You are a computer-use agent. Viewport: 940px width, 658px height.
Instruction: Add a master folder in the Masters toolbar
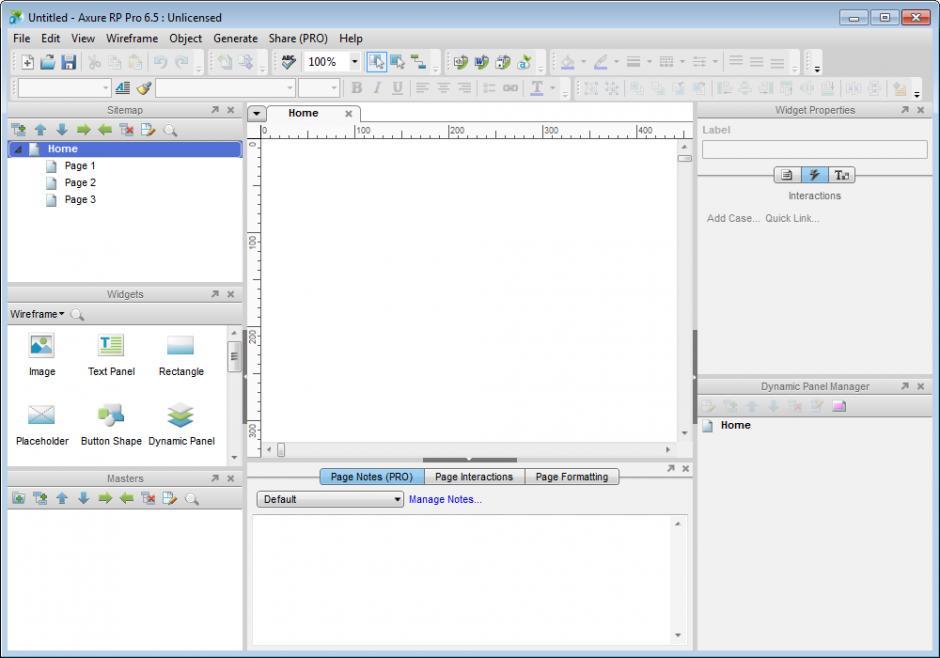click(x=19, y=499)
